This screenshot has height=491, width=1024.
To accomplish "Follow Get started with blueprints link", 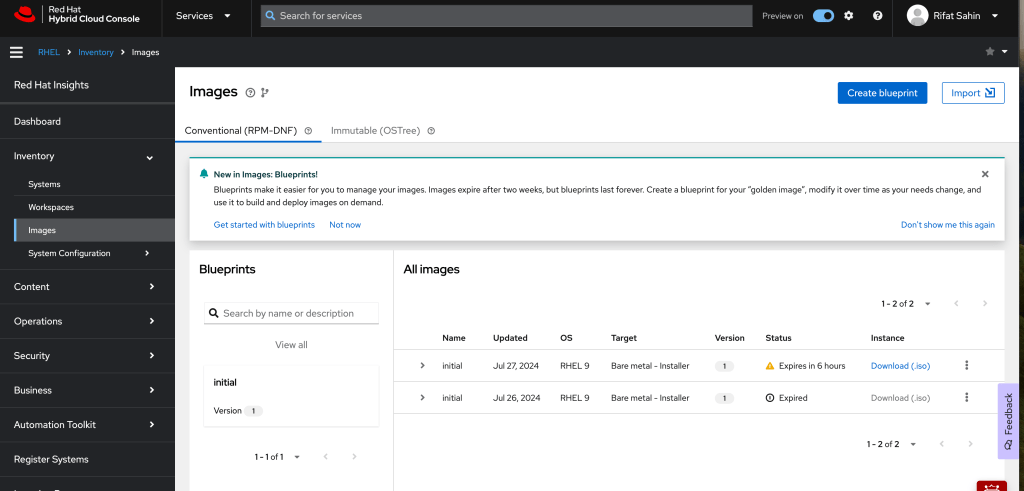I will coord(264,225).
